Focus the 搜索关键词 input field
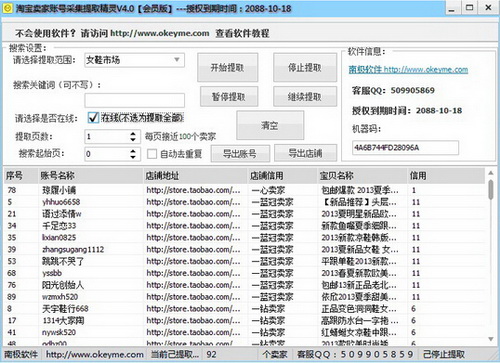Viewport: 500px width, 363px height. click(134, 100)
